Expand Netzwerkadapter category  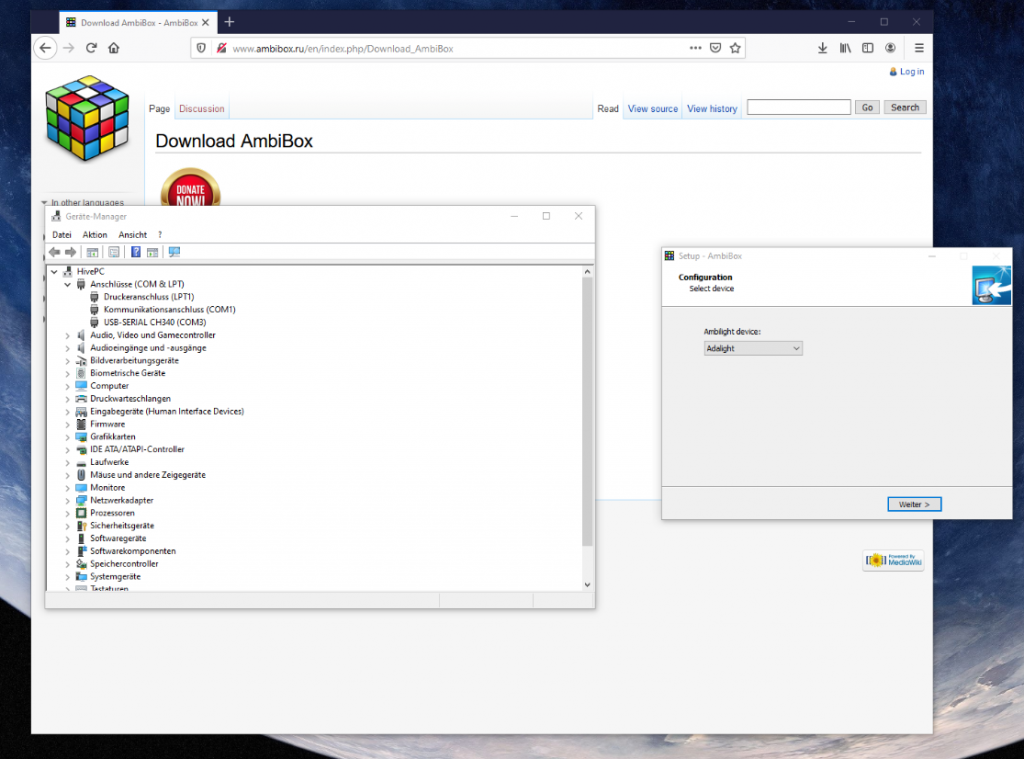67,500
